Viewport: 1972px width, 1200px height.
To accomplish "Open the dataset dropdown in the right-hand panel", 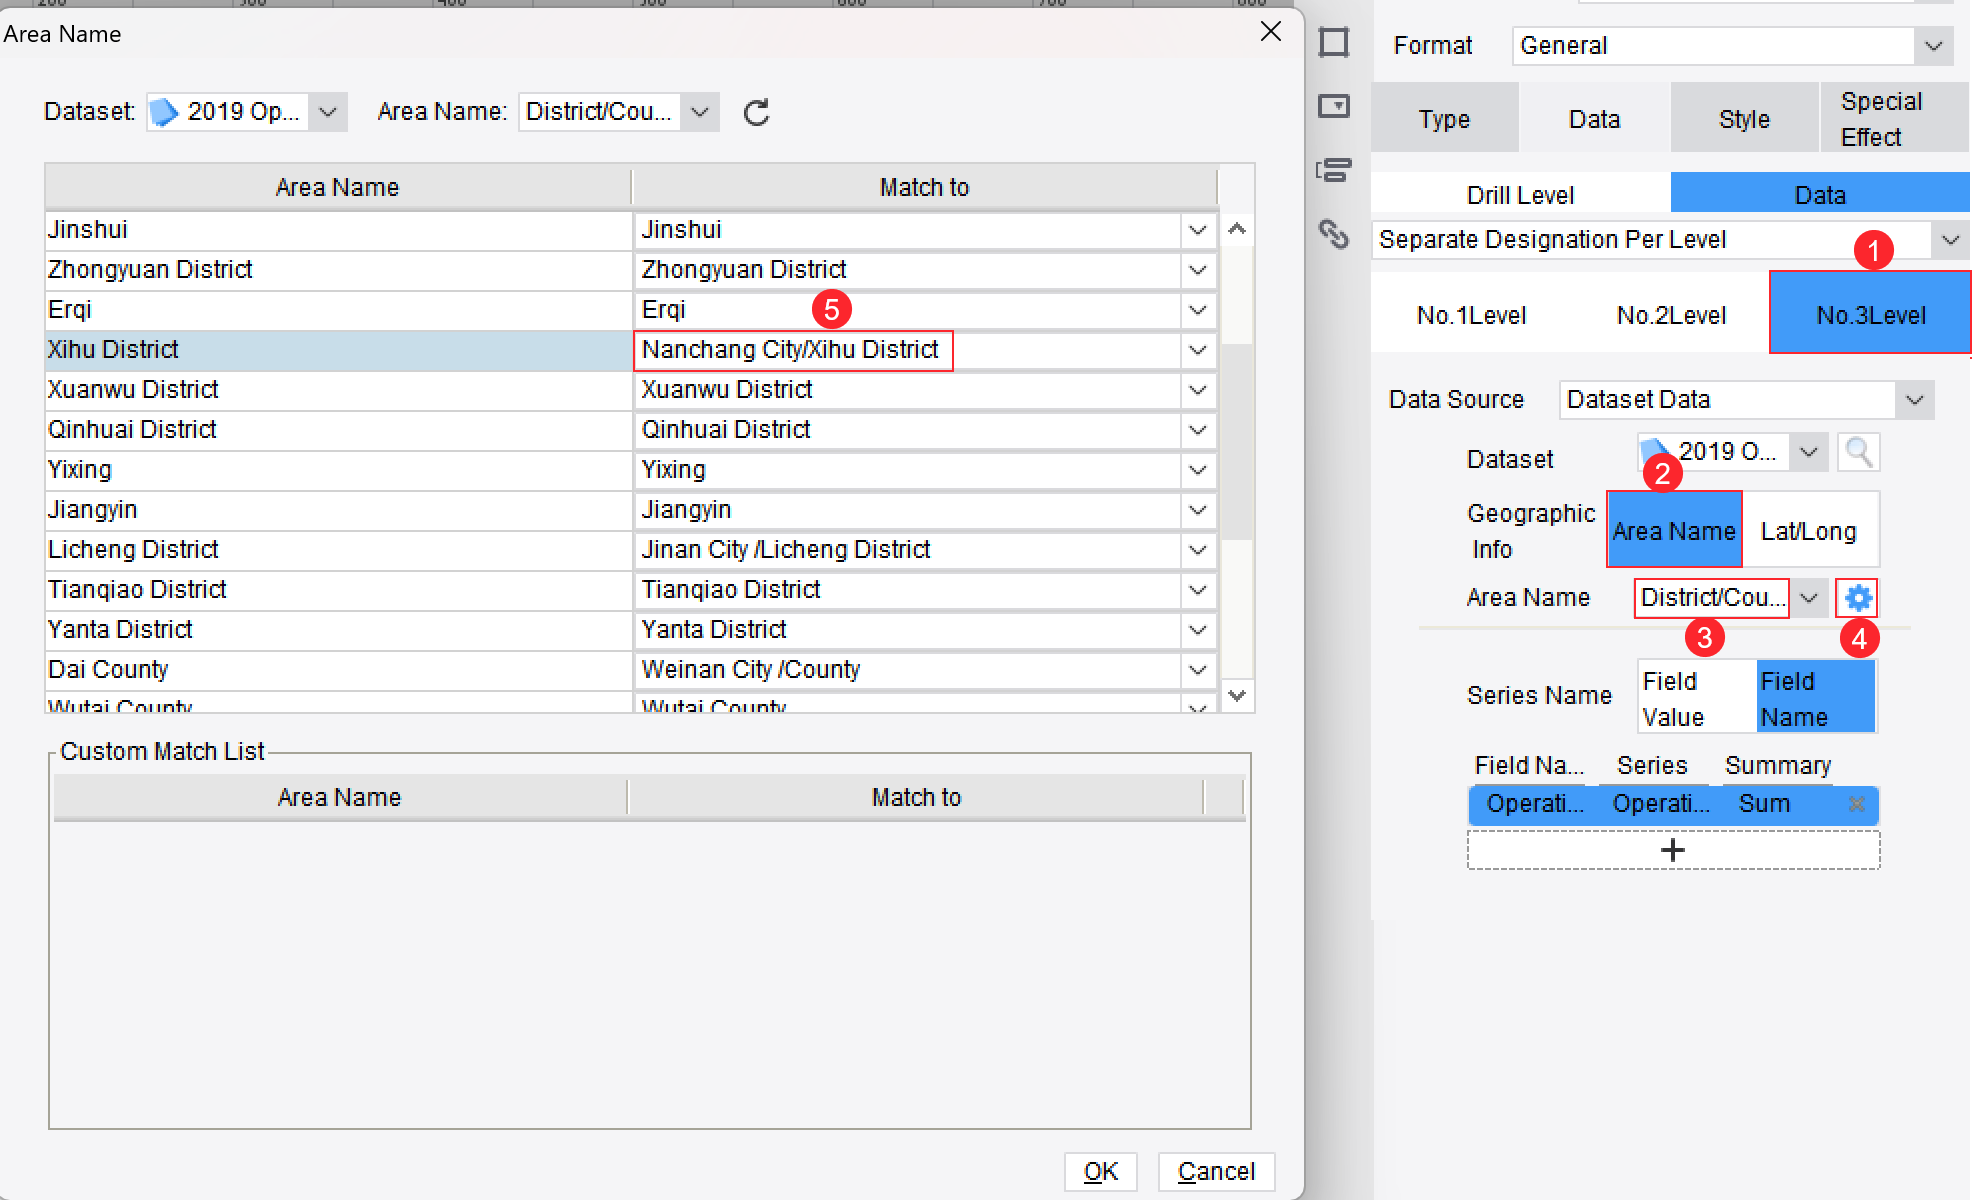I will (1808, 452).
